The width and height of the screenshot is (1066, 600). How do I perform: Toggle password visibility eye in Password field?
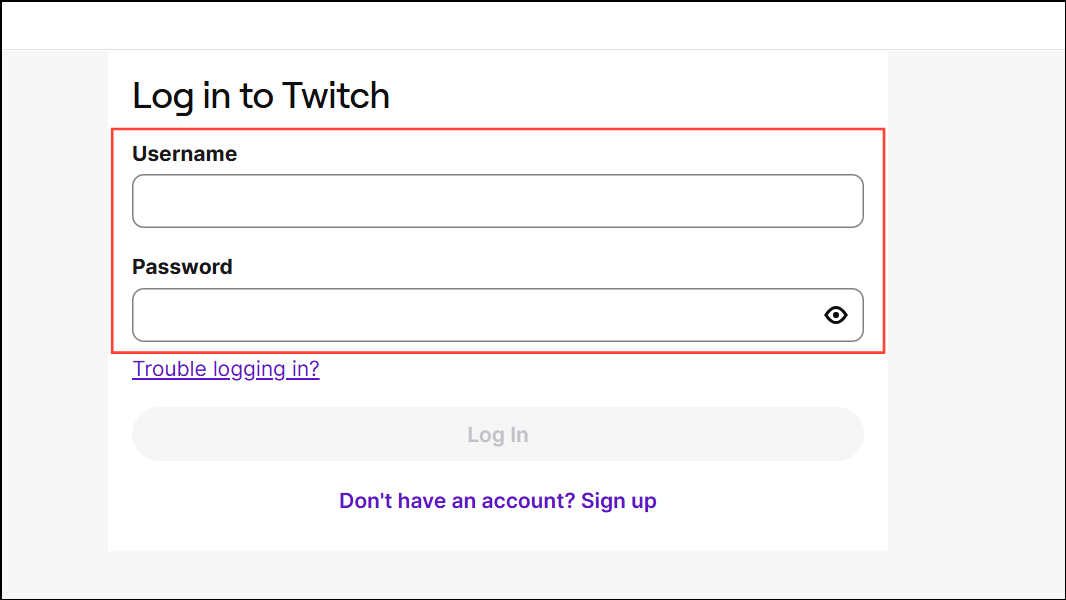tap(836, 315)
